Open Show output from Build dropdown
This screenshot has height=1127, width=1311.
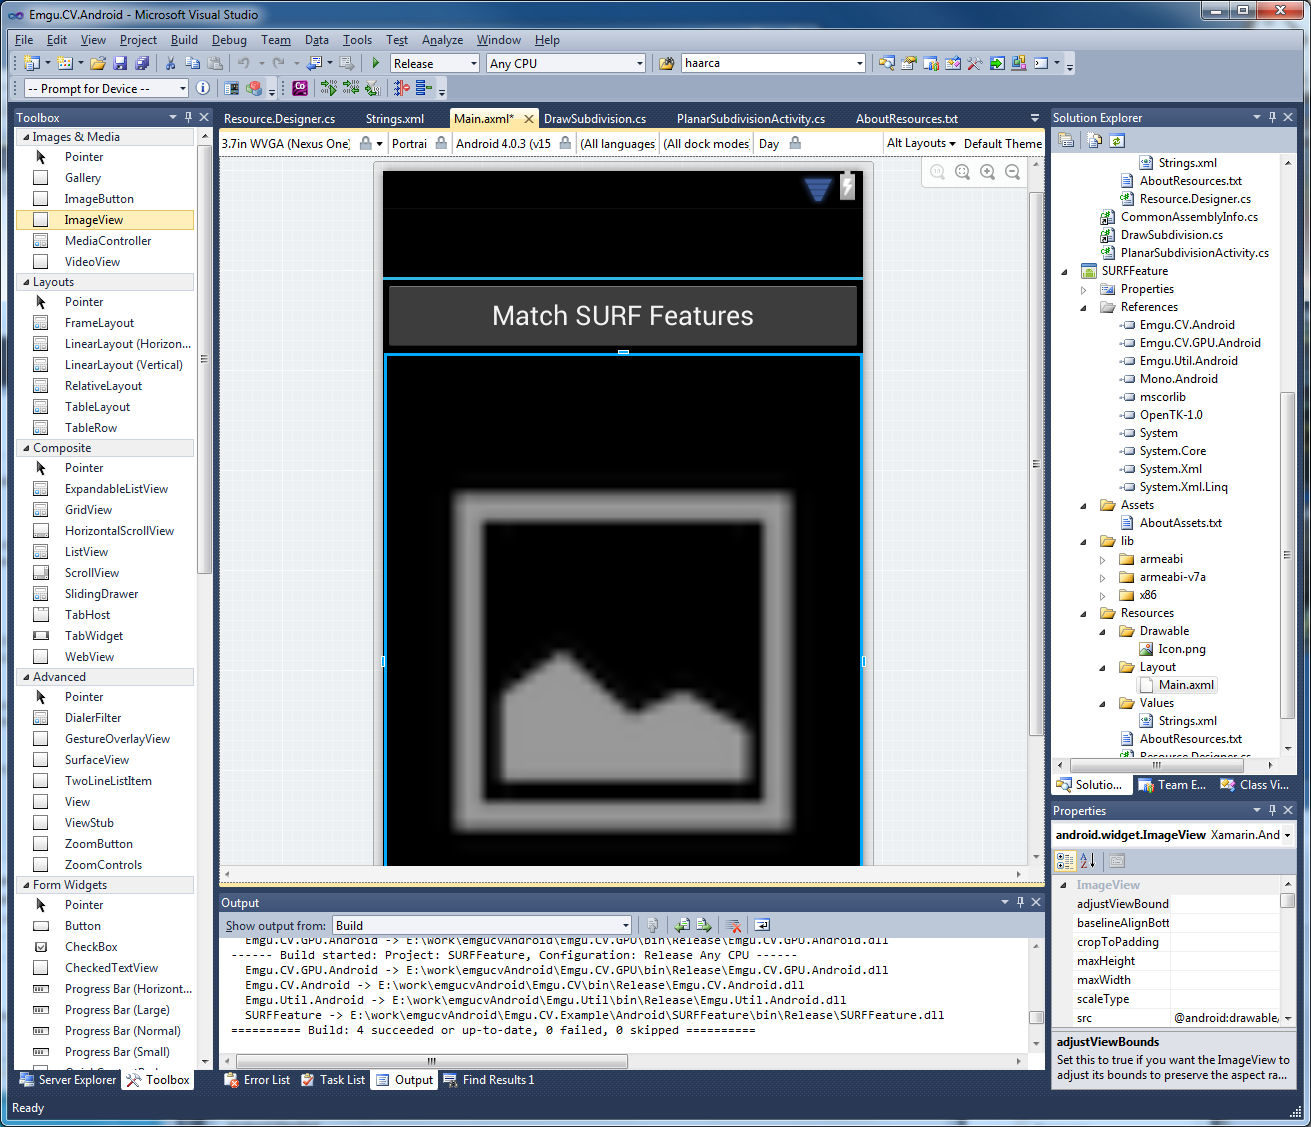(x=482, y=925)
